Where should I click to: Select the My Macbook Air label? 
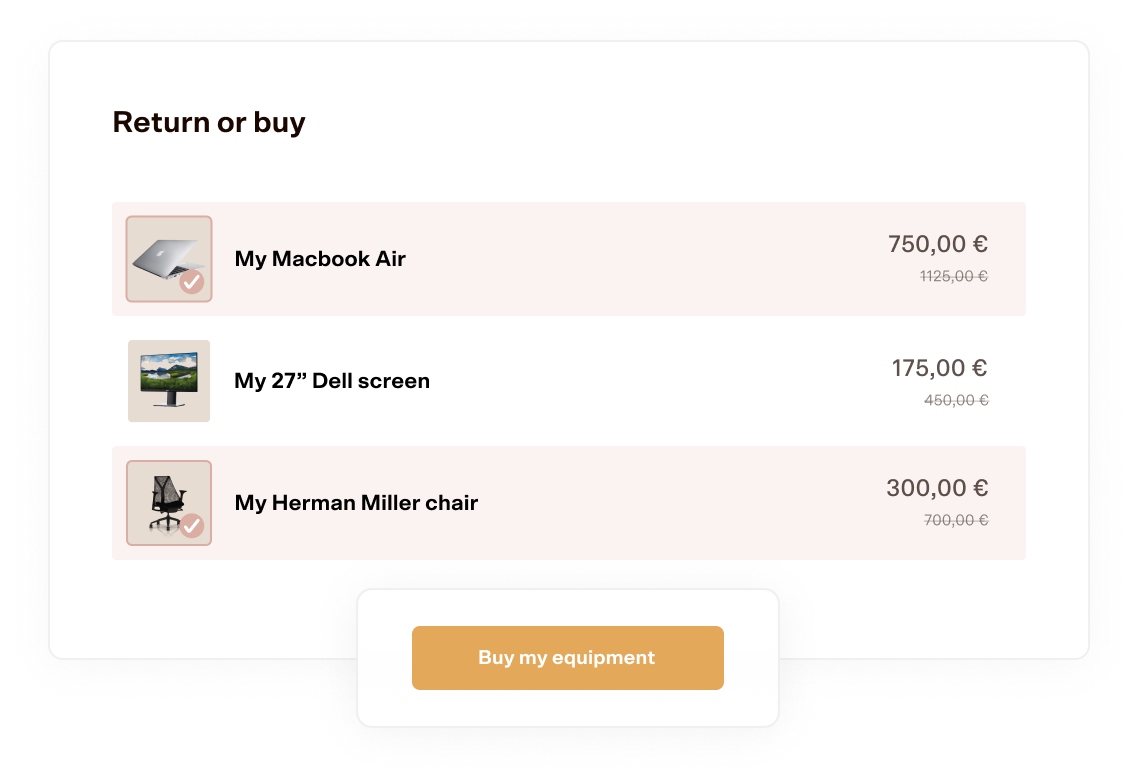320,259
